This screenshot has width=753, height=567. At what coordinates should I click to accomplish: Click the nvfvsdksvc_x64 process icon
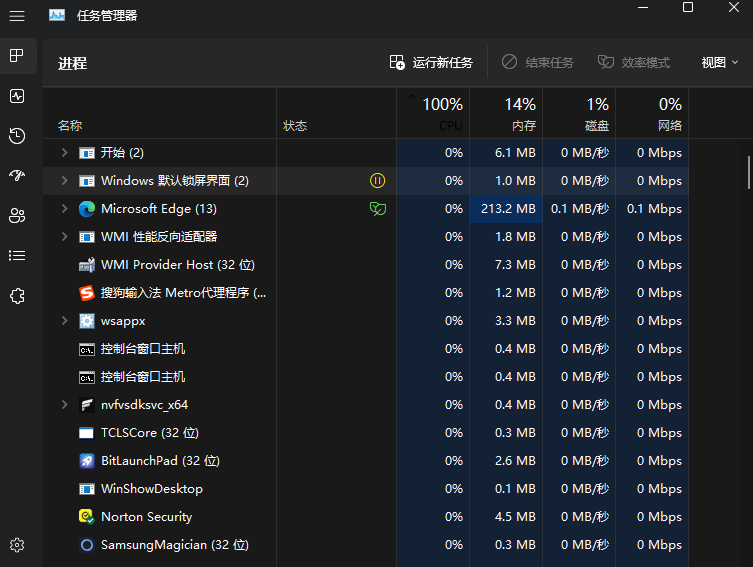86,405
